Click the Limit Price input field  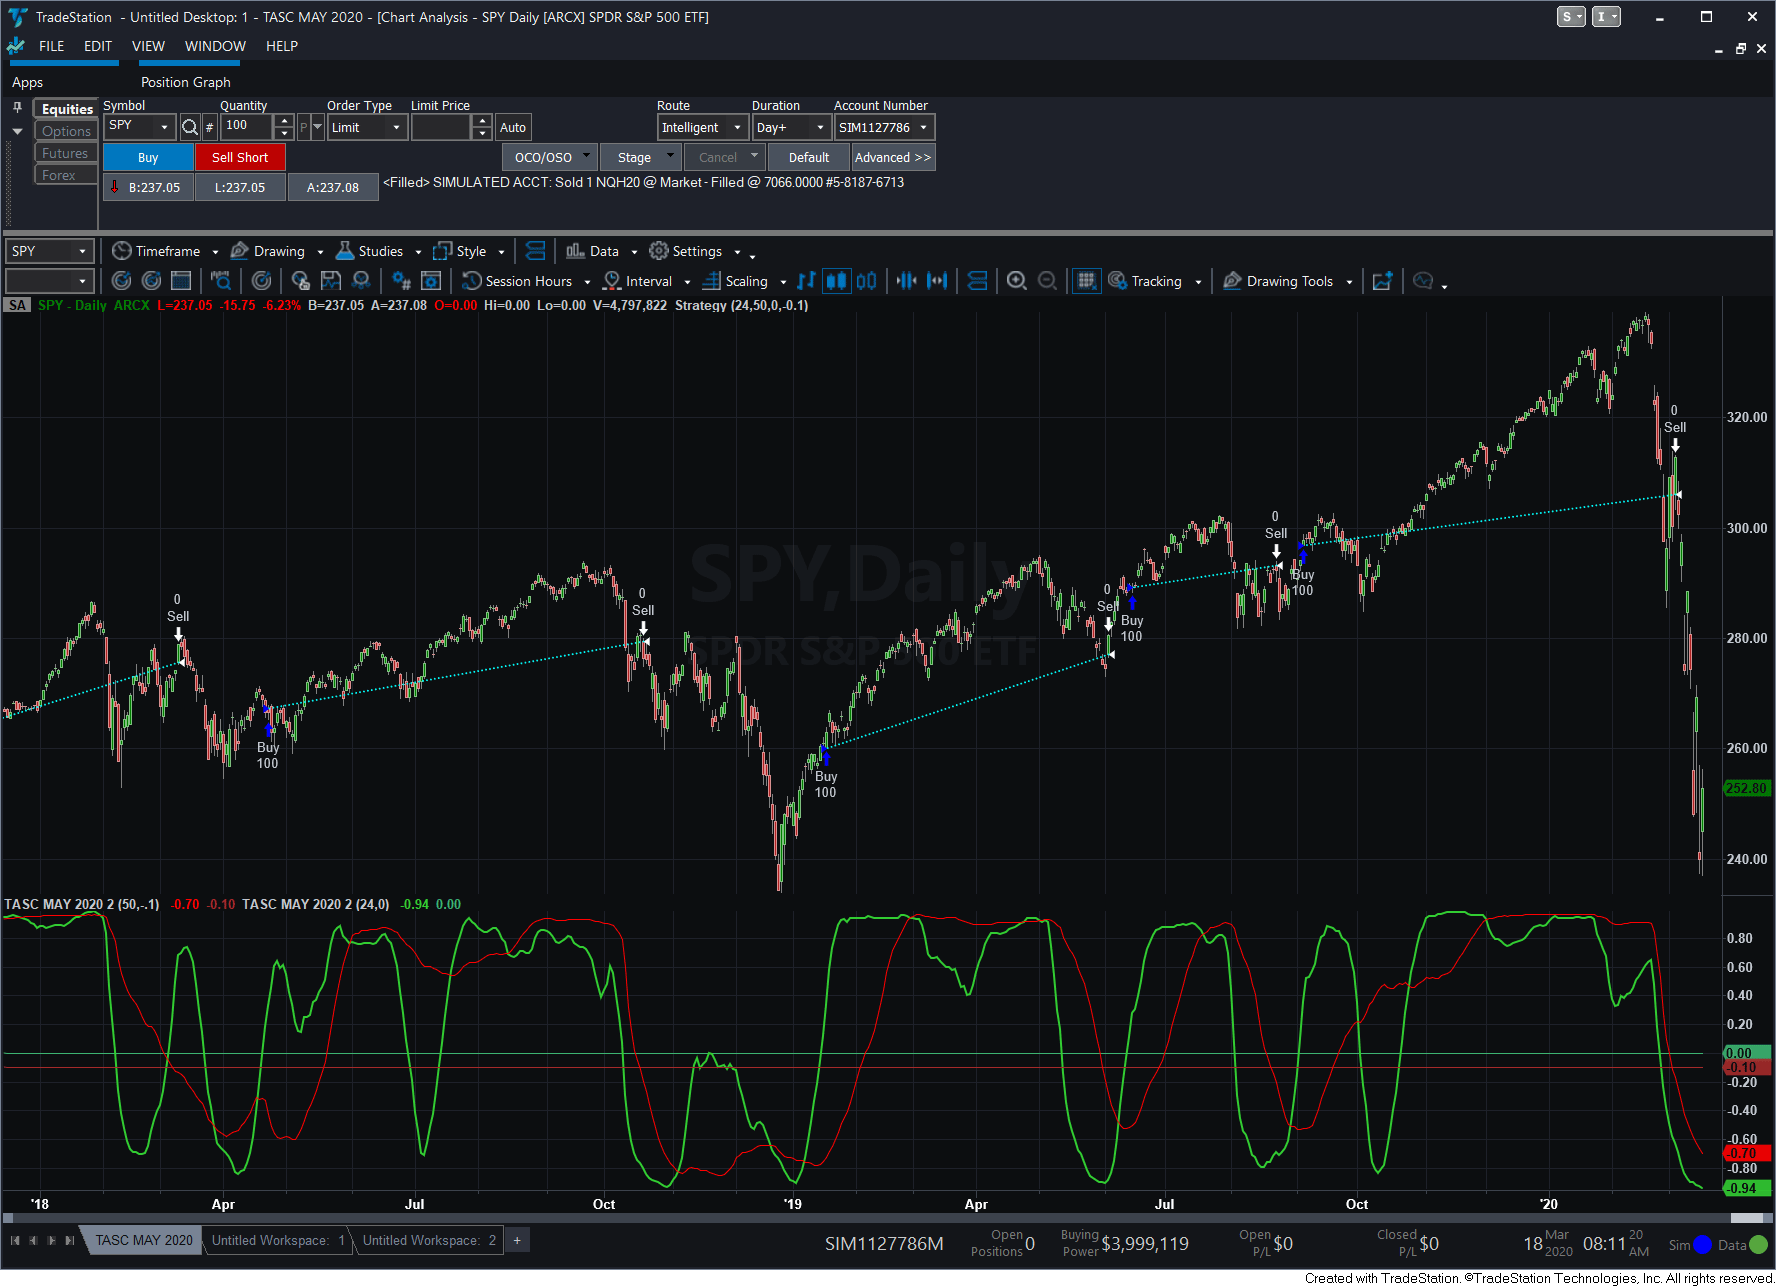[x=441, y=127]
